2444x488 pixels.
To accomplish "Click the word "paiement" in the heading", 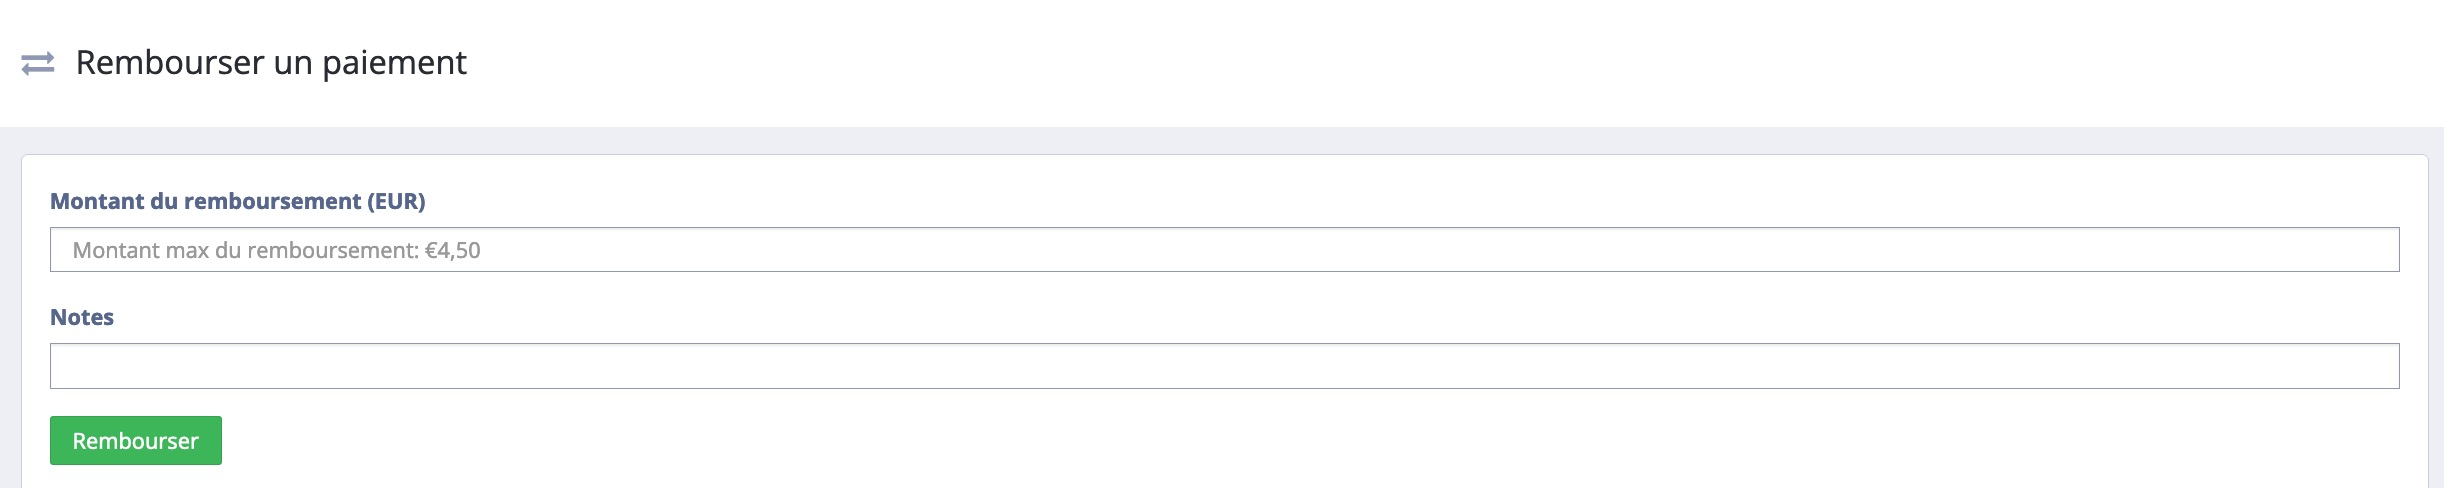I will [394, 64].
